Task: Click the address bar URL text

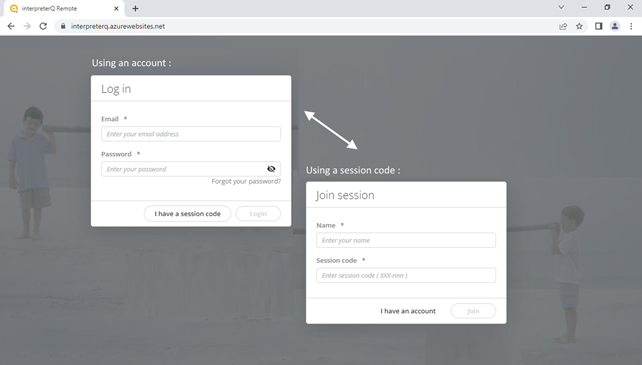Action: point(118,26)
